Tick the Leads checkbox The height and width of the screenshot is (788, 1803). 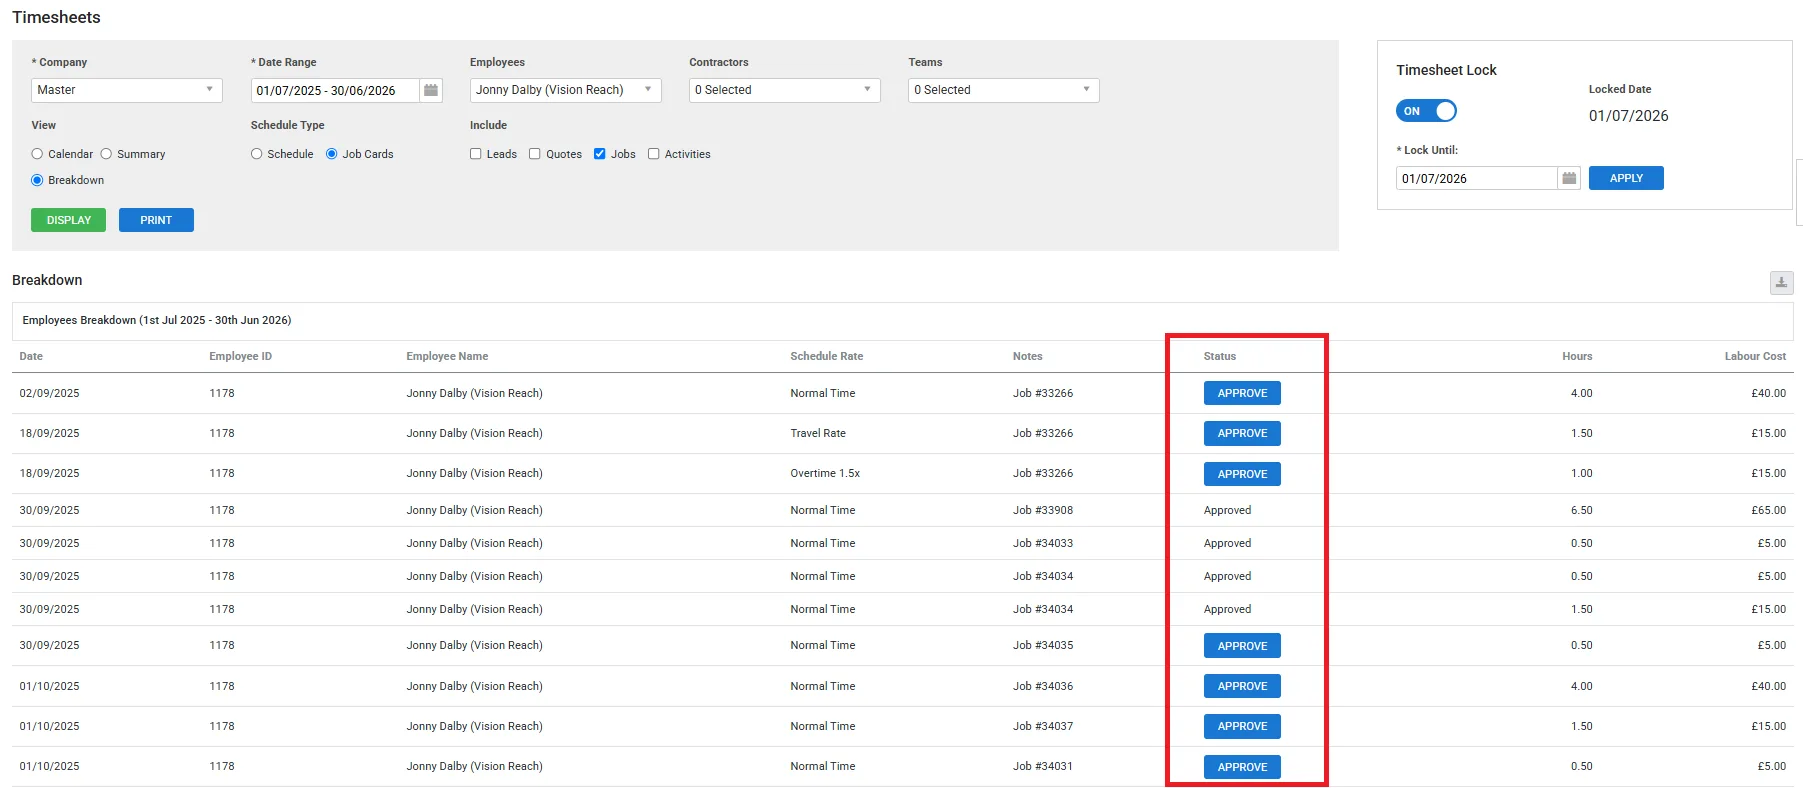click(x=476, y=154)
